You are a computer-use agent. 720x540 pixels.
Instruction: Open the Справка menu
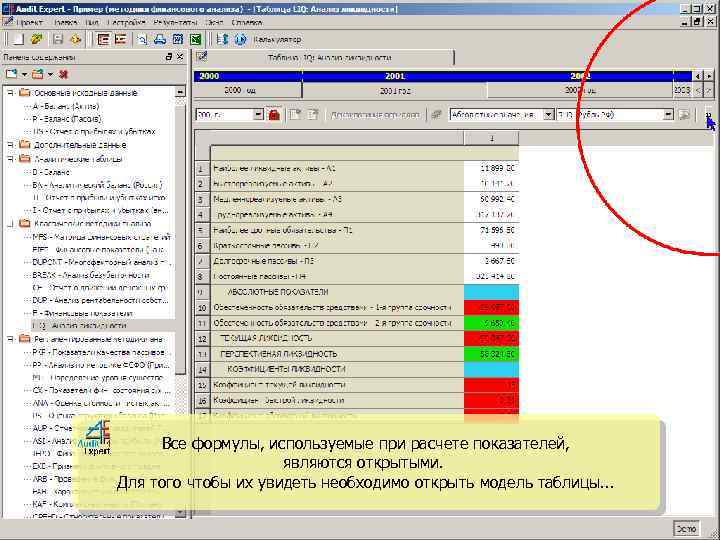[x=247, y=22]
